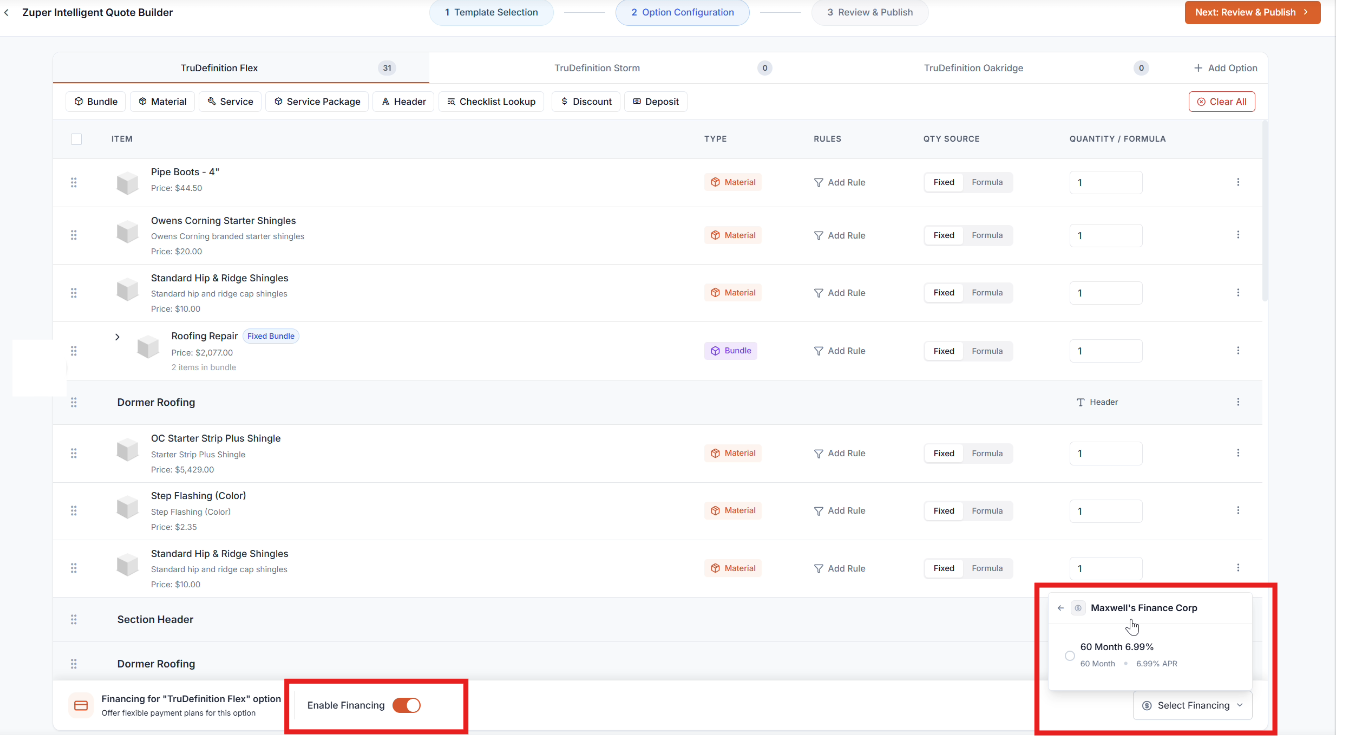Screen dimensions: 1348x736
Task: Expand the Roofing Repair bundle row
Action: tap(117, 337)
